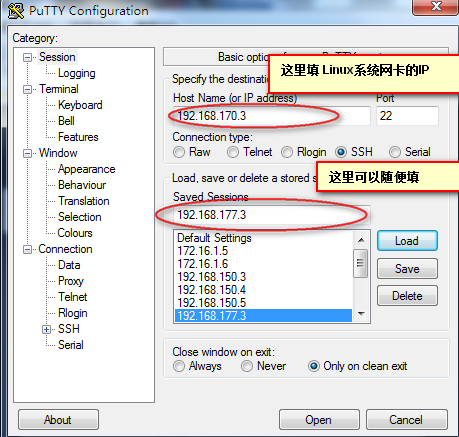Click session list scroll up arrow
The height and width of the screenshot is (437, 459).
click(361, 240)
